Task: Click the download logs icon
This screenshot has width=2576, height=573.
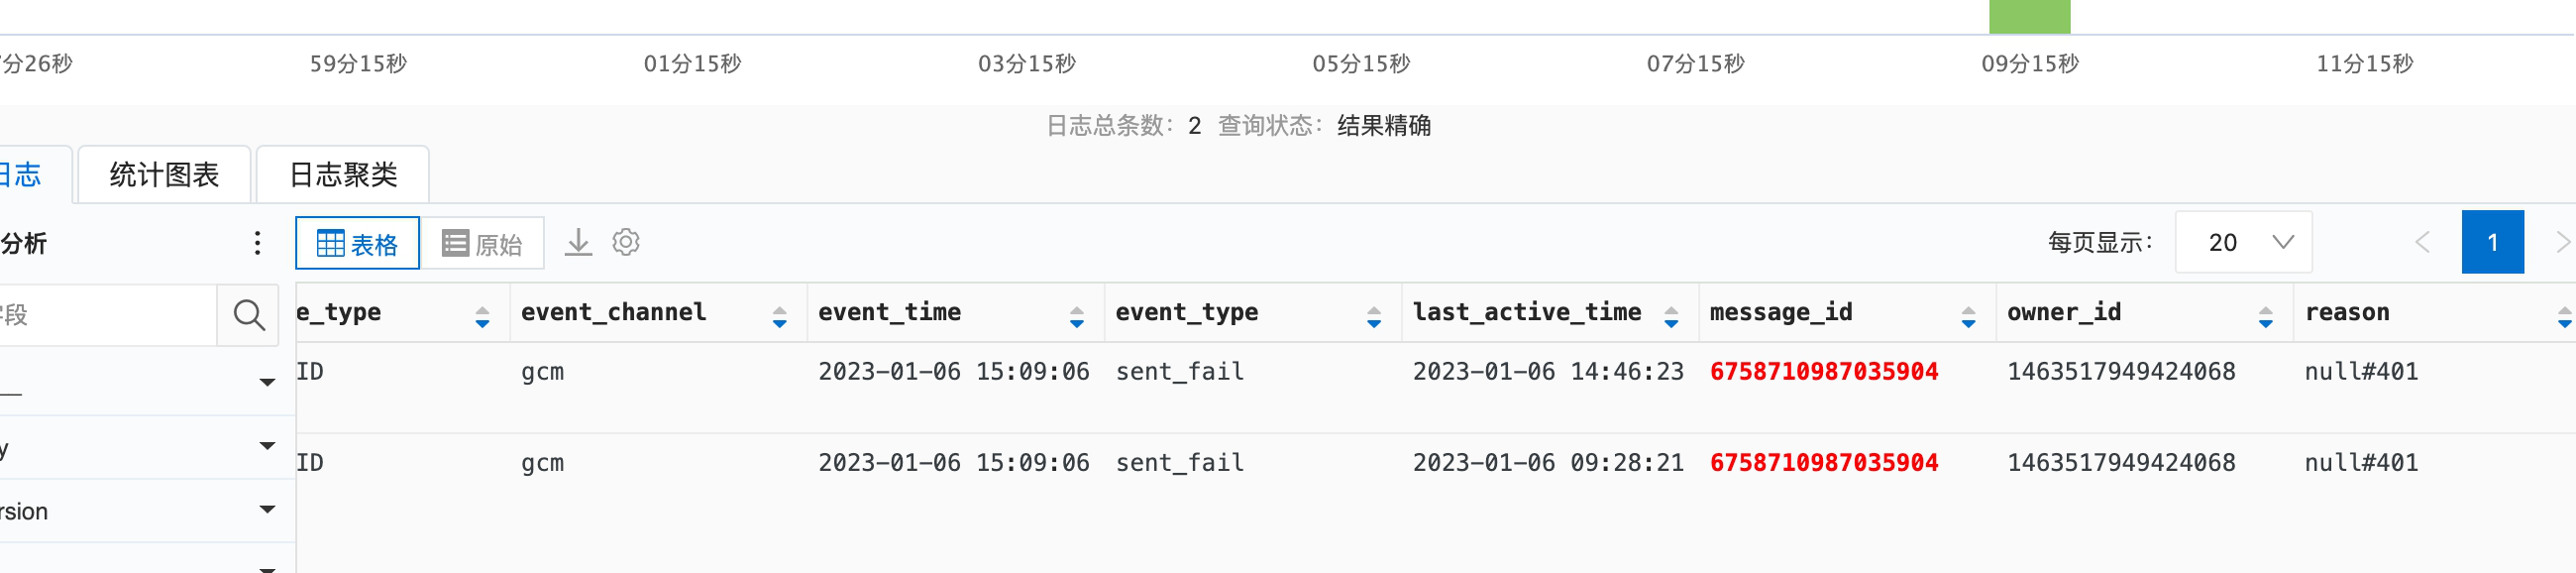Action: 578,243
